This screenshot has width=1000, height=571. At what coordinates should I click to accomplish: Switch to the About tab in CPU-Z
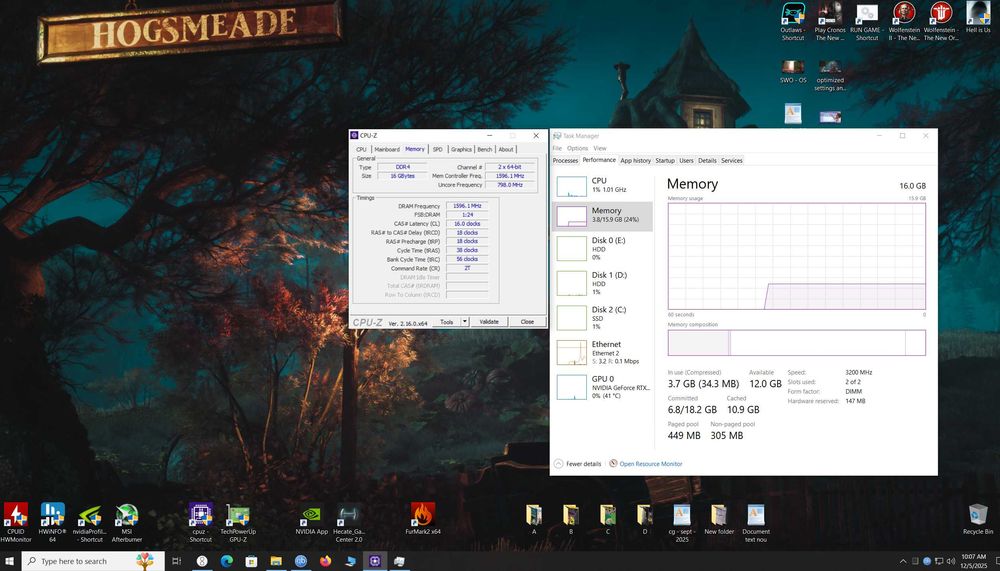point(506,149)
